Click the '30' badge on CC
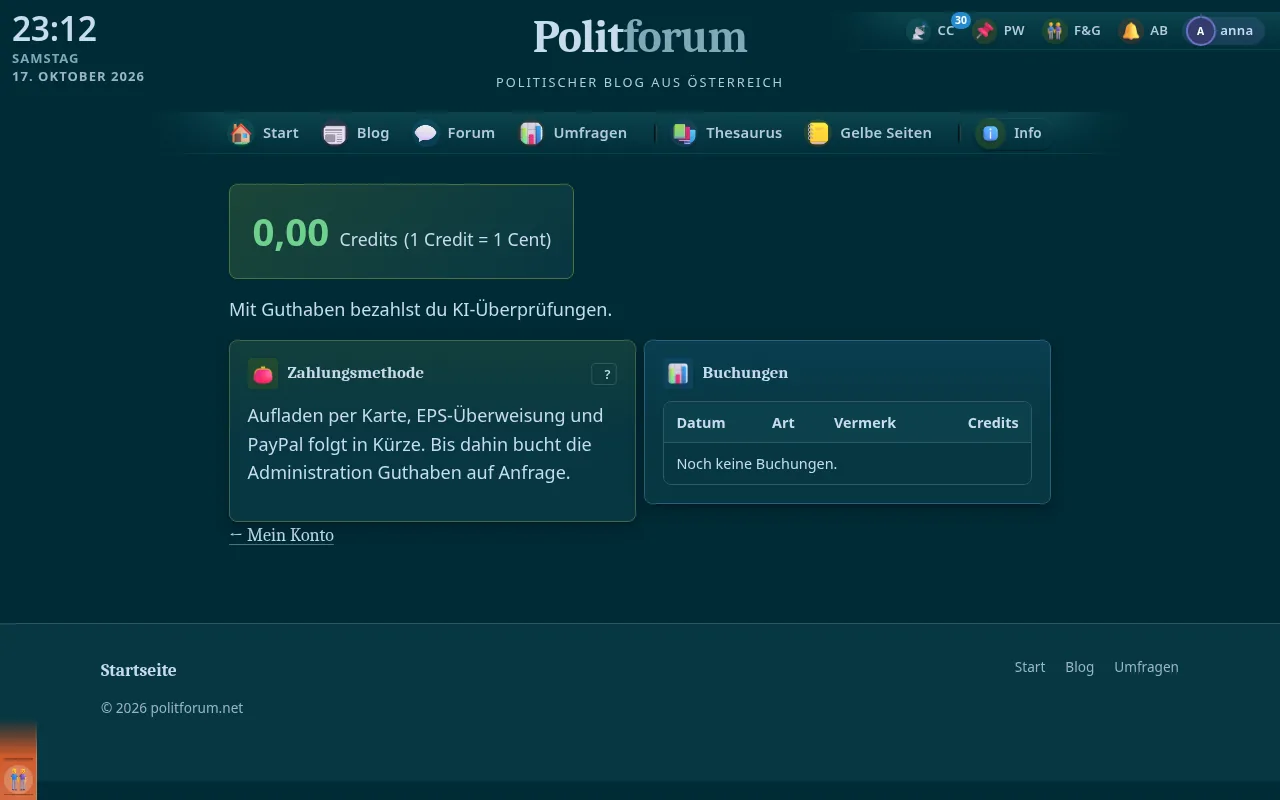1280x800 pixels. coord(961,20)
